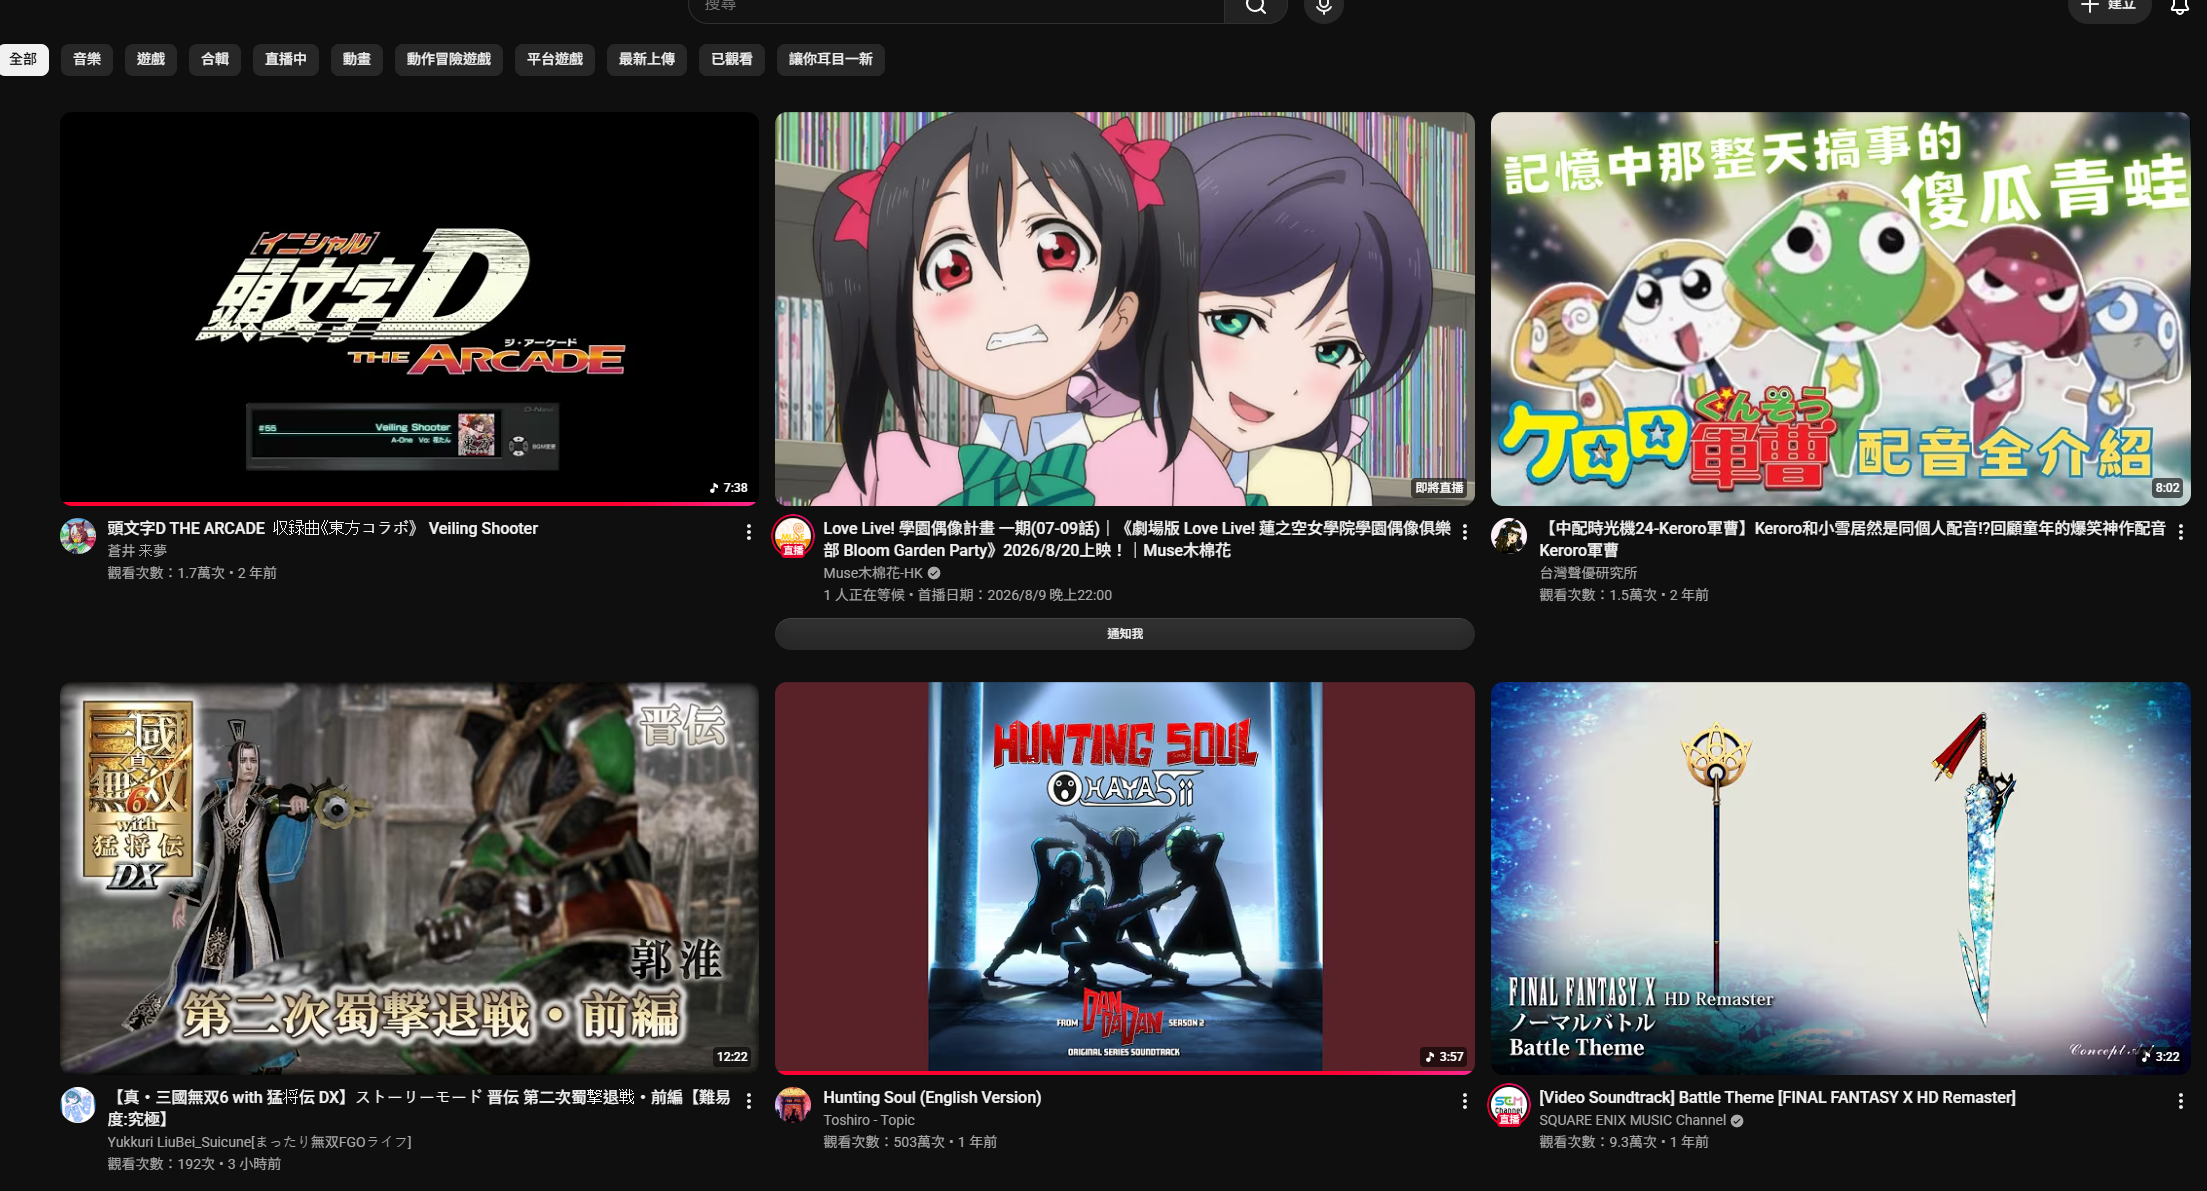Open the notifications bell

point(2179,8)
